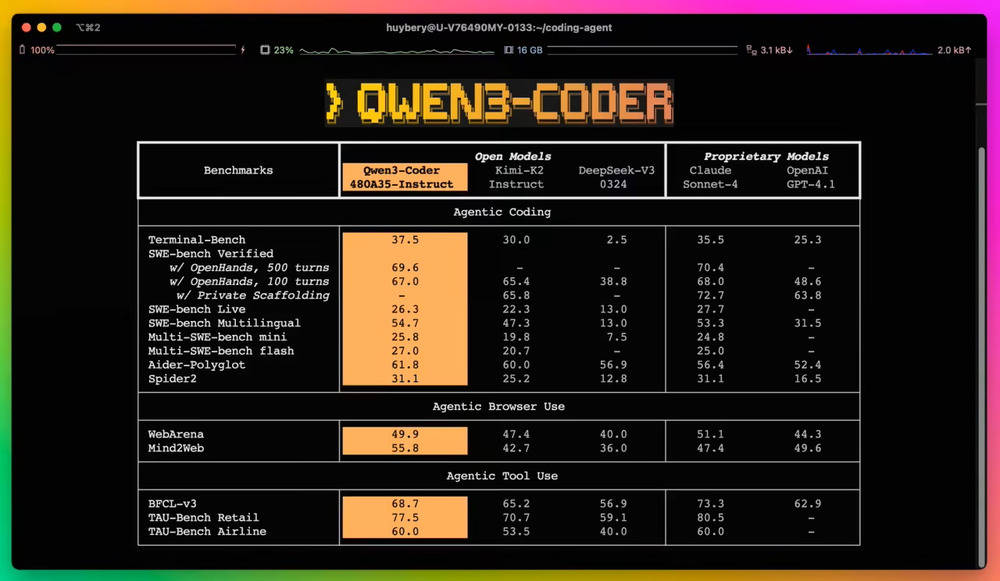Click the Aider-Polyglot row label
The image size is (1000, 581).
click(196, 365)
